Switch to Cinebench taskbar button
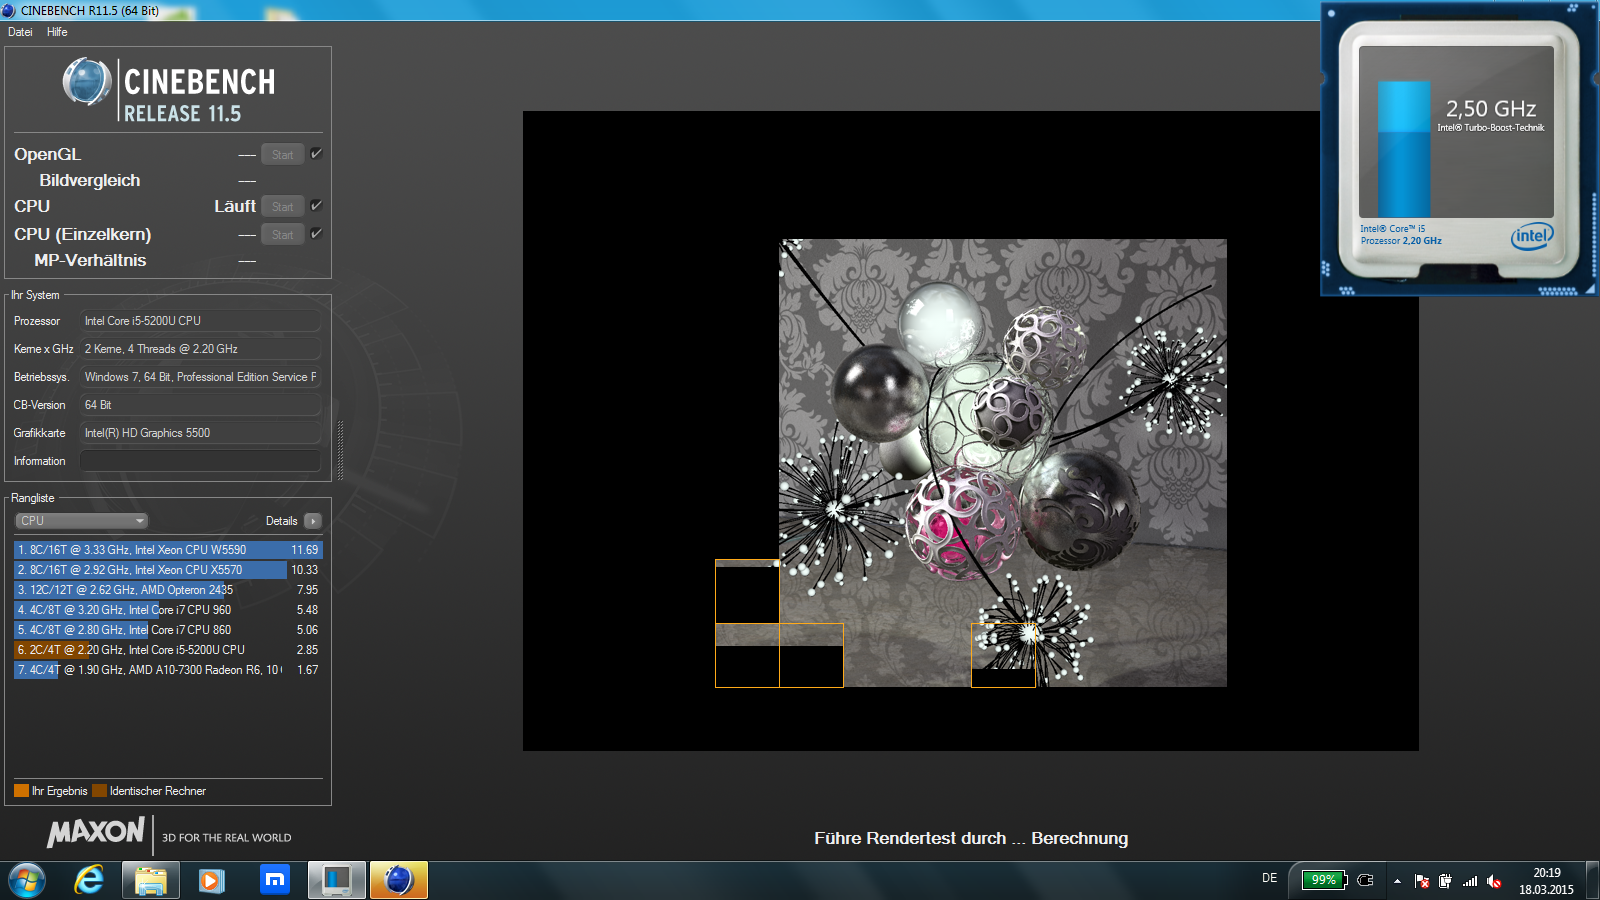Viewport: 1600px width, 900px height. pyautogui.click(x=399, y=880)
